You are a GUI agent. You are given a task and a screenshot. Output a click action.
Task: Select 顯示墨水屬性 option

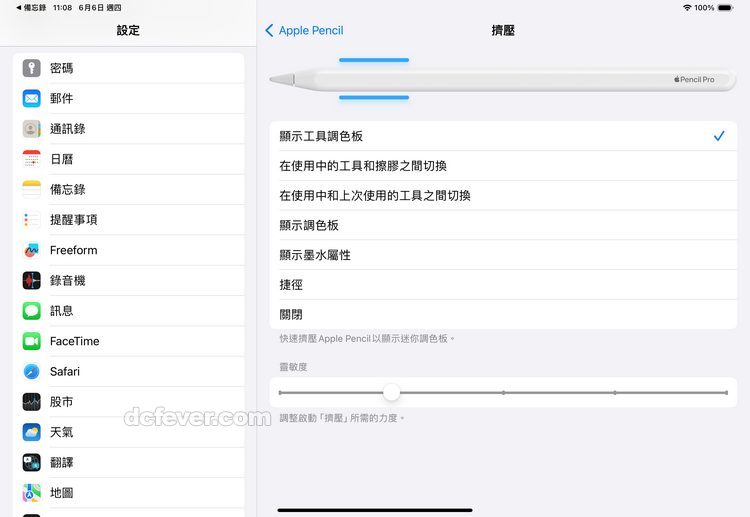point(503,255)
